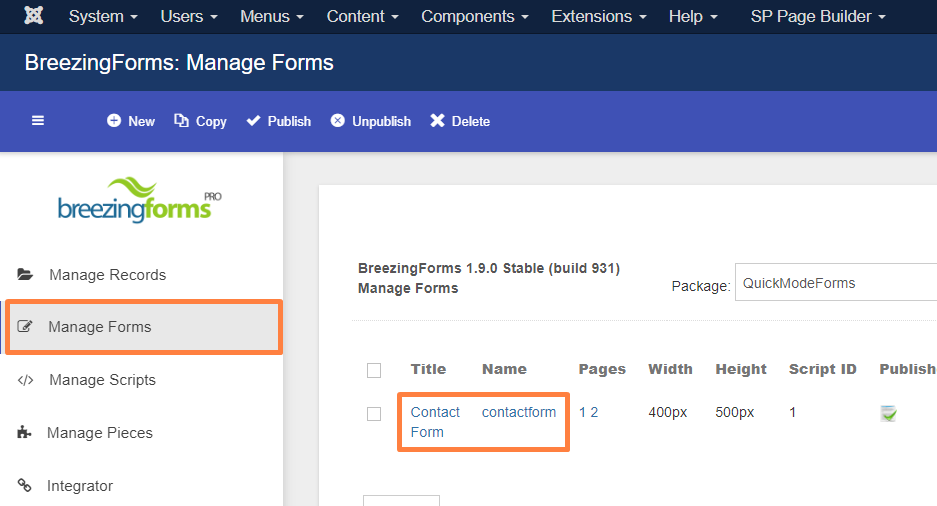
Task: Open the contactform name link
Action: point(519,412)
